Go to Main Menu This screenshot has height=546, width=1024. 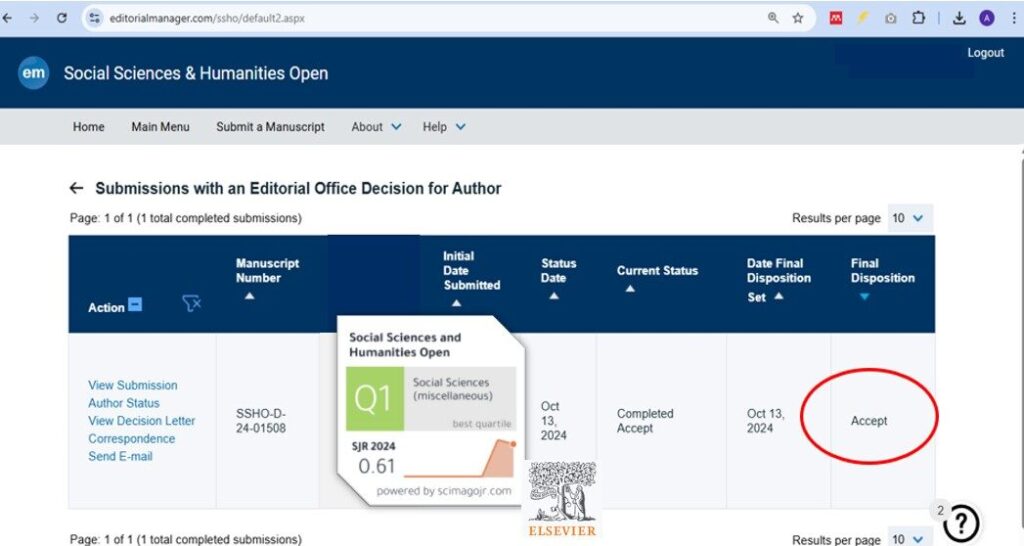click(x=160, y=127)
